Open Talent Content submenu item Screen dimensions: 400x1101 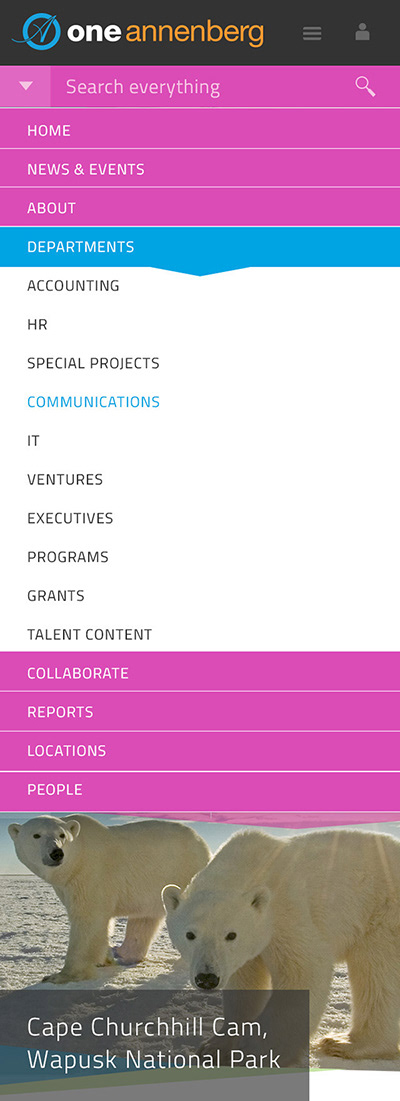[89, 634]
